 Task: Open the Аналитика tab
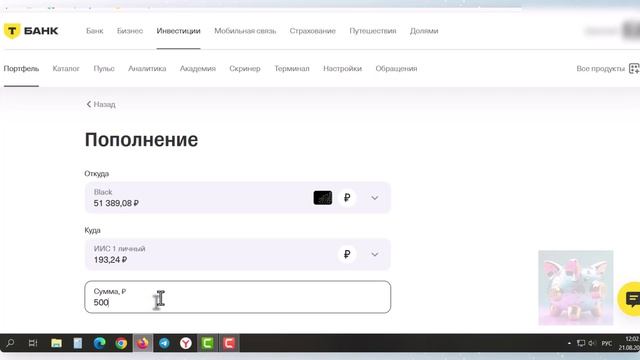[x=147, y=69]
